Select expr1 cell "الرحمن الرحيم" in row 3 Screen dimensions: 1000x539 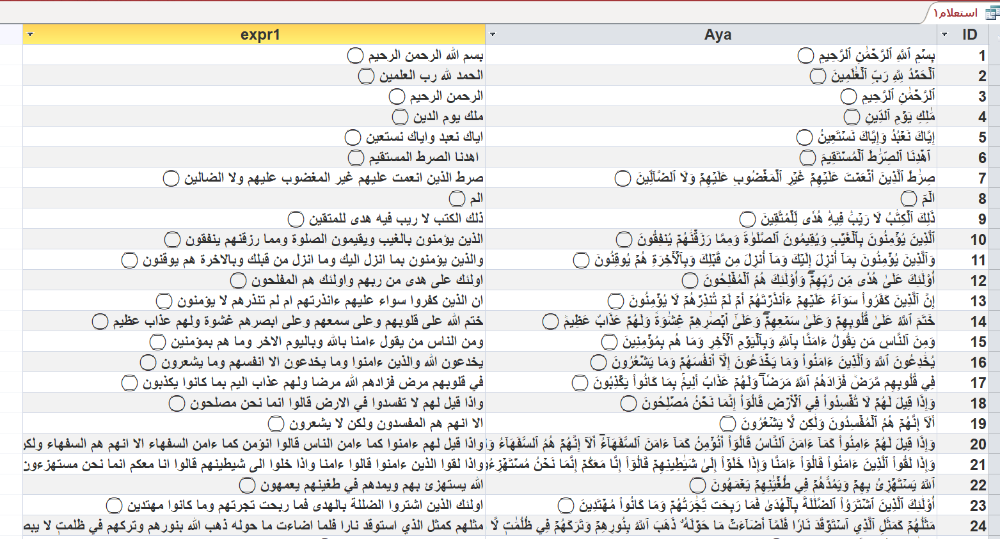point(254,96)
